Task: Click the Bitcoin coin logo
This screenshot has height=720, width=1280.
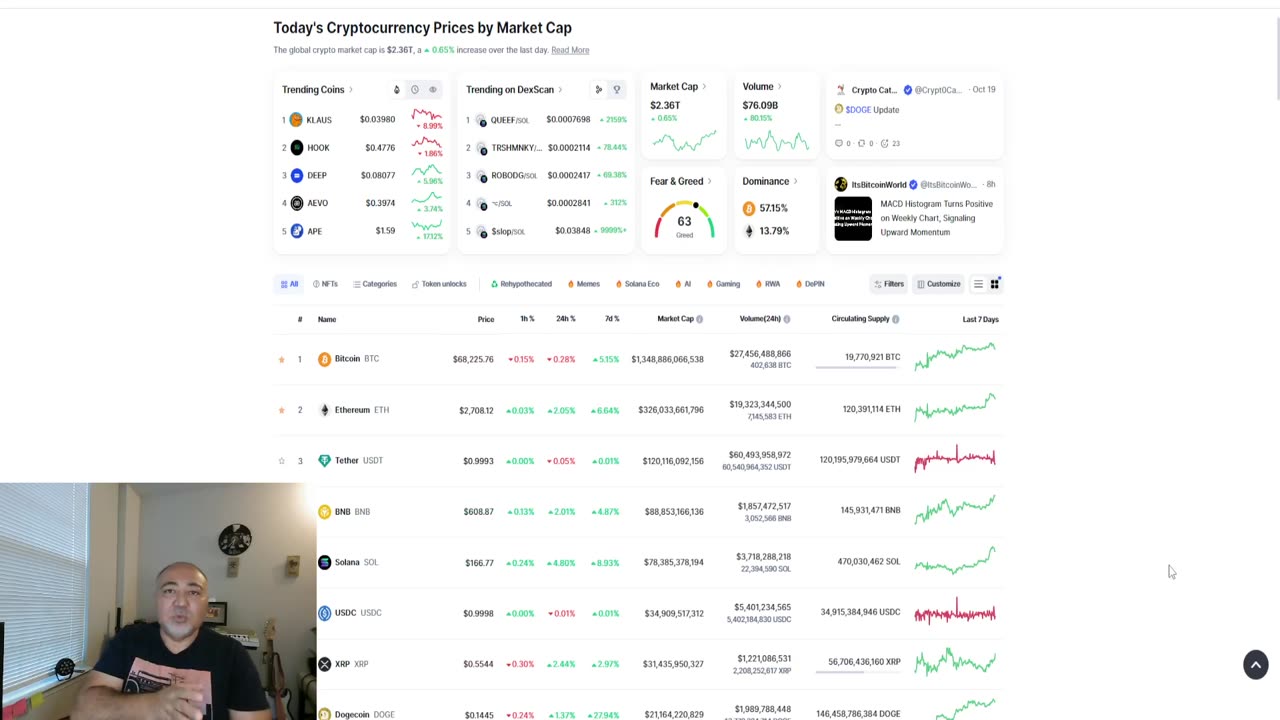Action: coord(324,359)
